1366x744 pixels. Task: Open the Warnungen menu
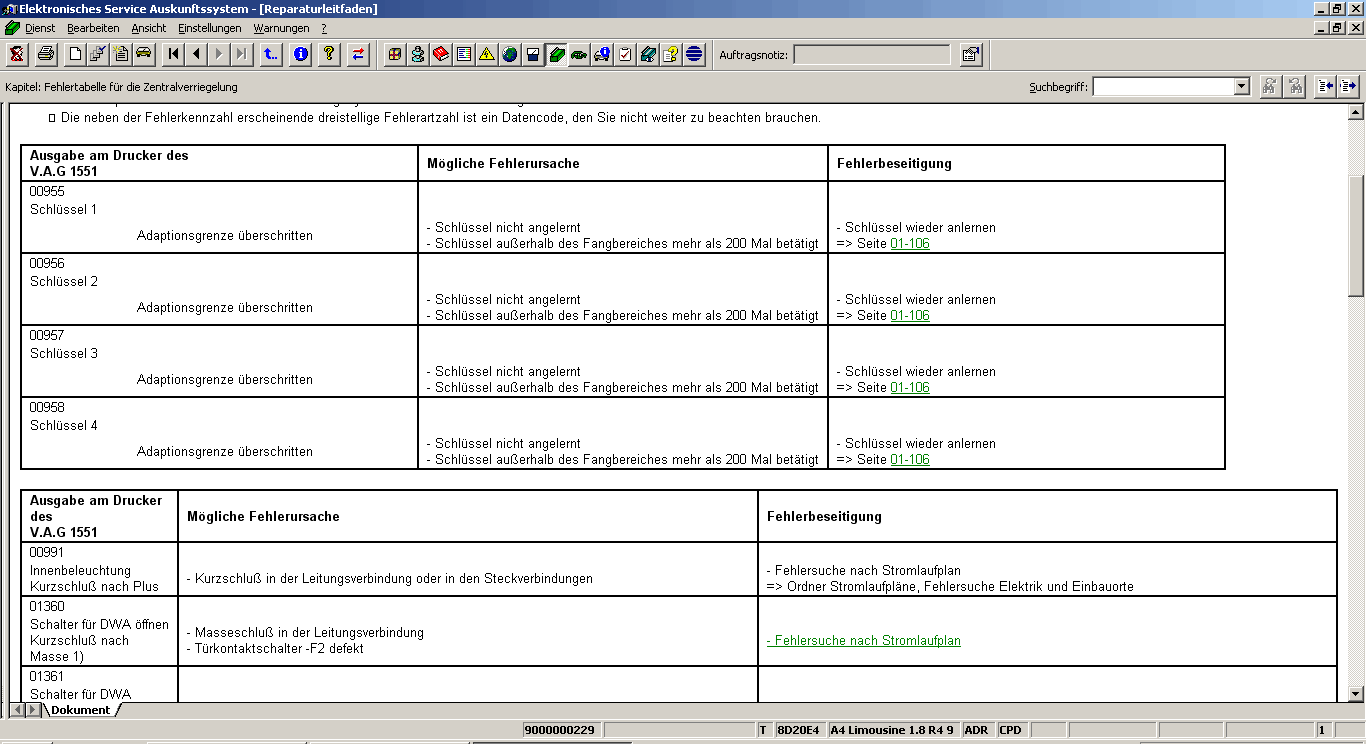[281, 28]
